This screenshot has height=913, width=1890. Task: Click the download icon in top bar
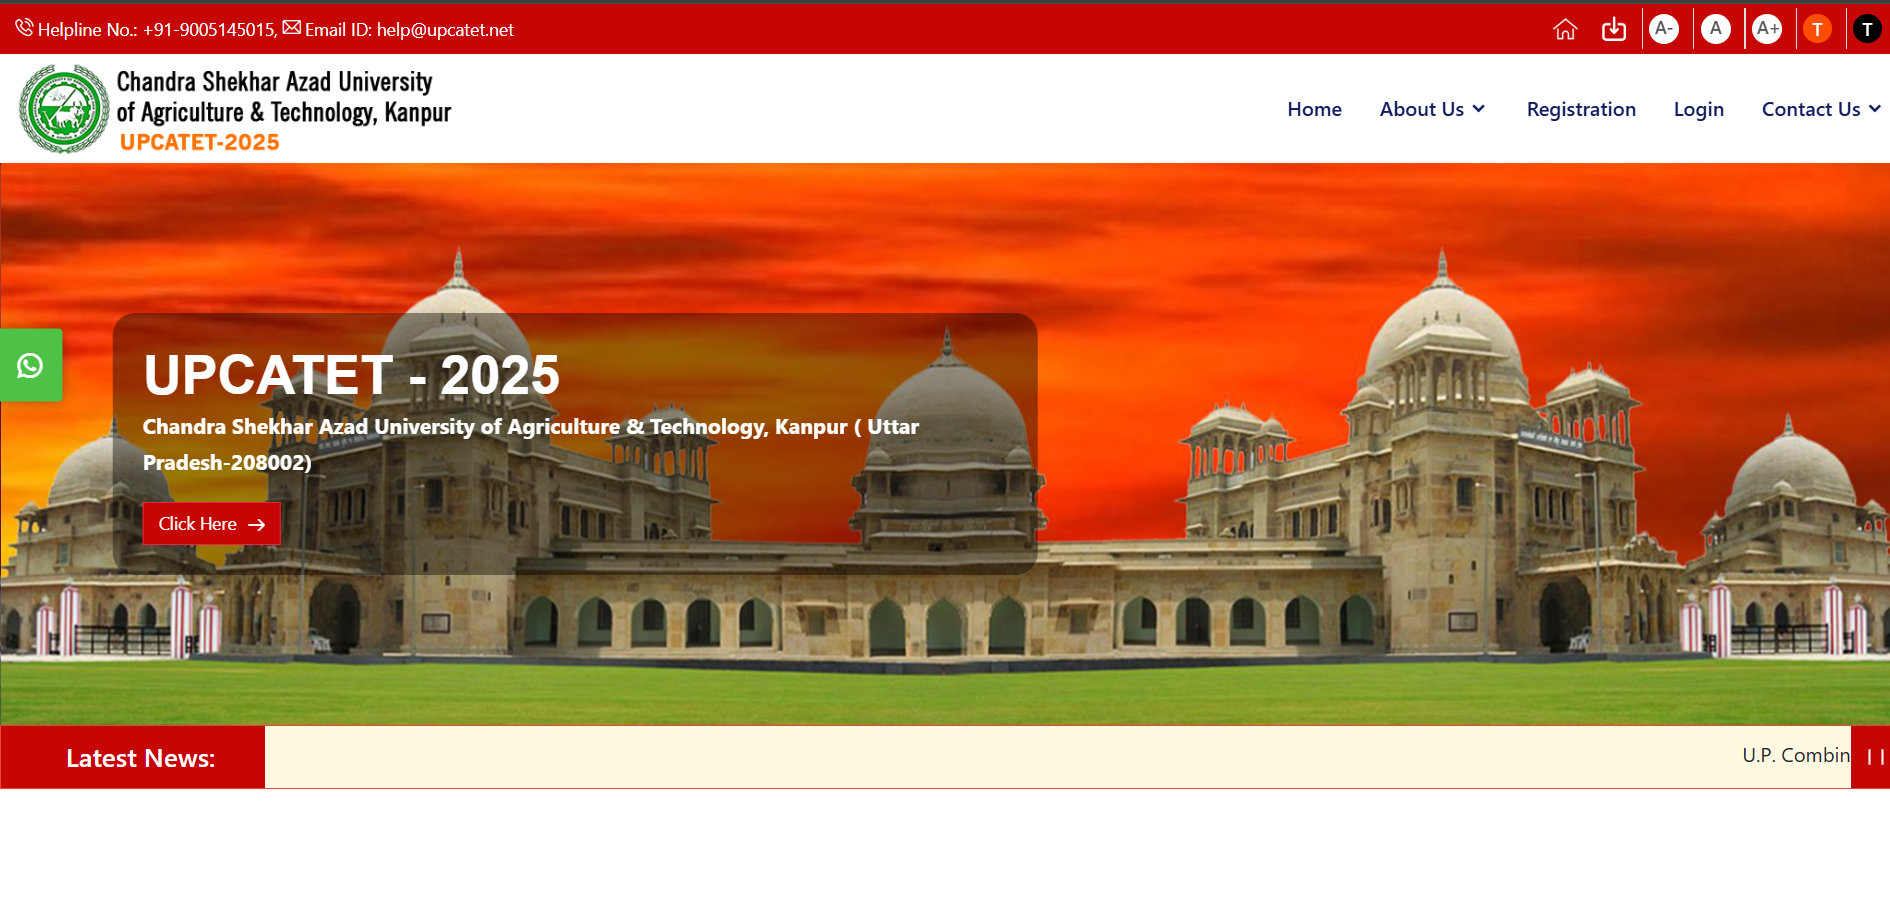tap(1614, 29)
